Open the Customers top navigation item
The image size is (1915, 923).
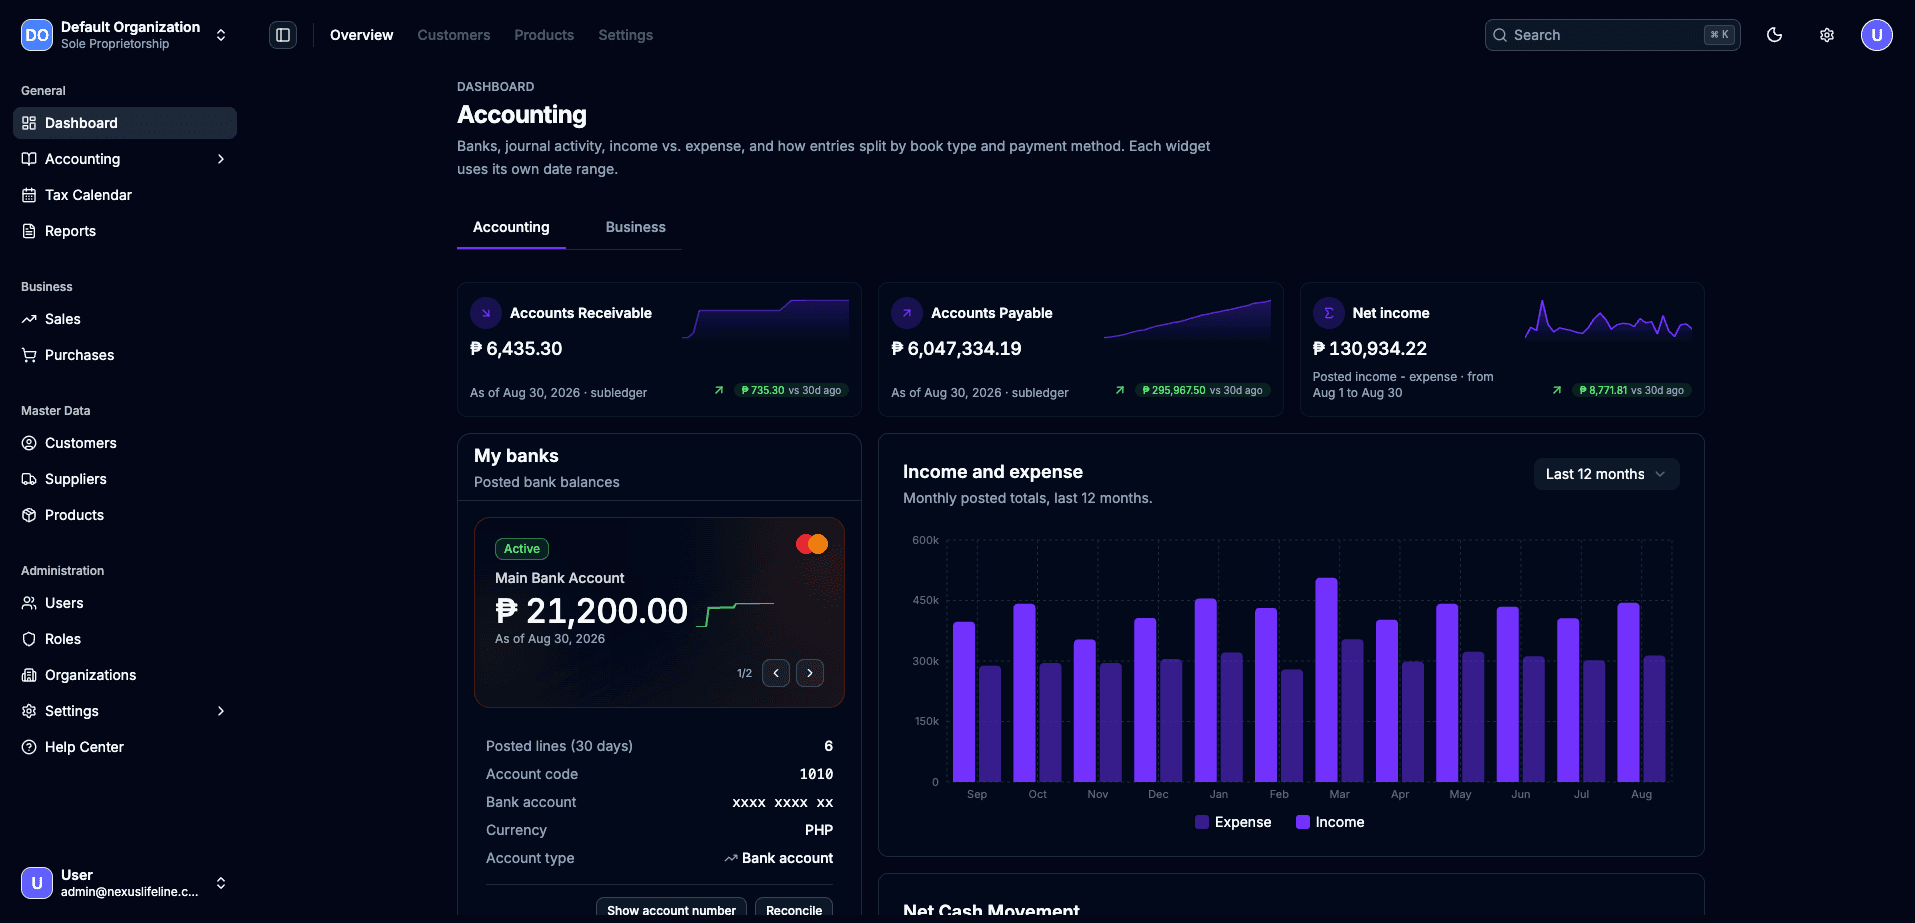coord(454,35)
